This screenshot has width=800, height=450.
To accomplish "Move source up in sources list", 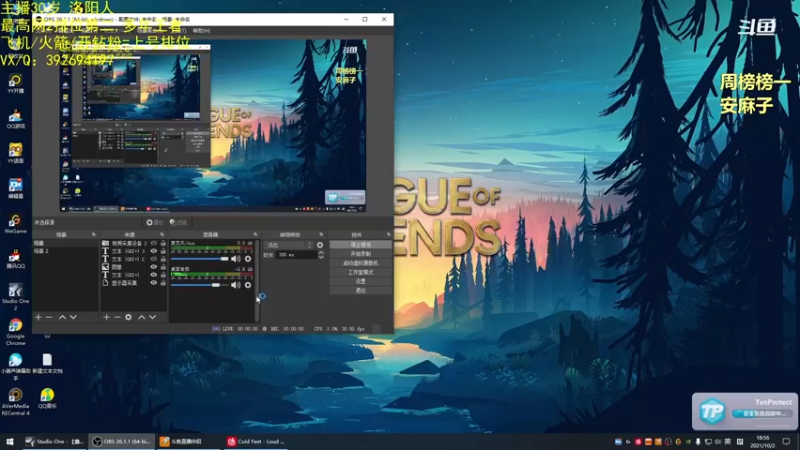I will (x=141, y=317).
